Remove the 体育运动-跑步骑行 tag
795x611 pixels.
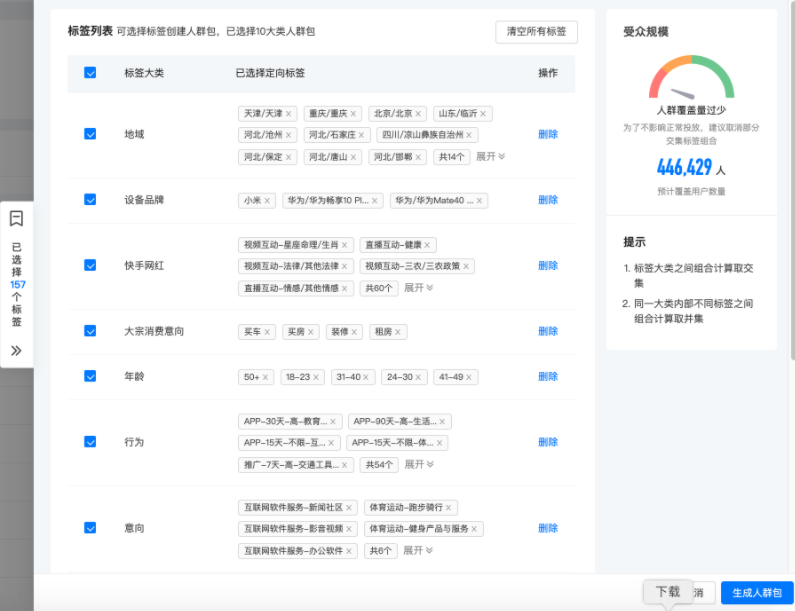448,508
